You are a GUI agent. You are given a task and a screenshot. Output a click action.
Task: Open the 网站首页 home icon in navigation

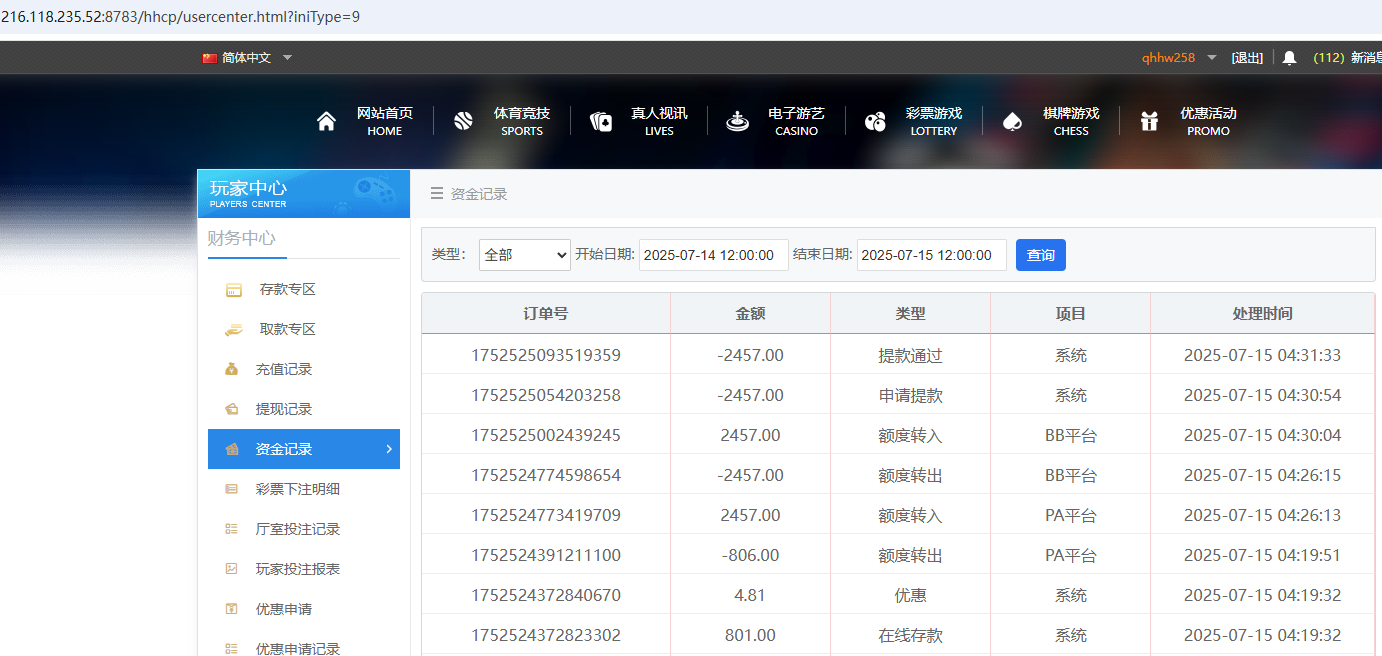point(325,119)
